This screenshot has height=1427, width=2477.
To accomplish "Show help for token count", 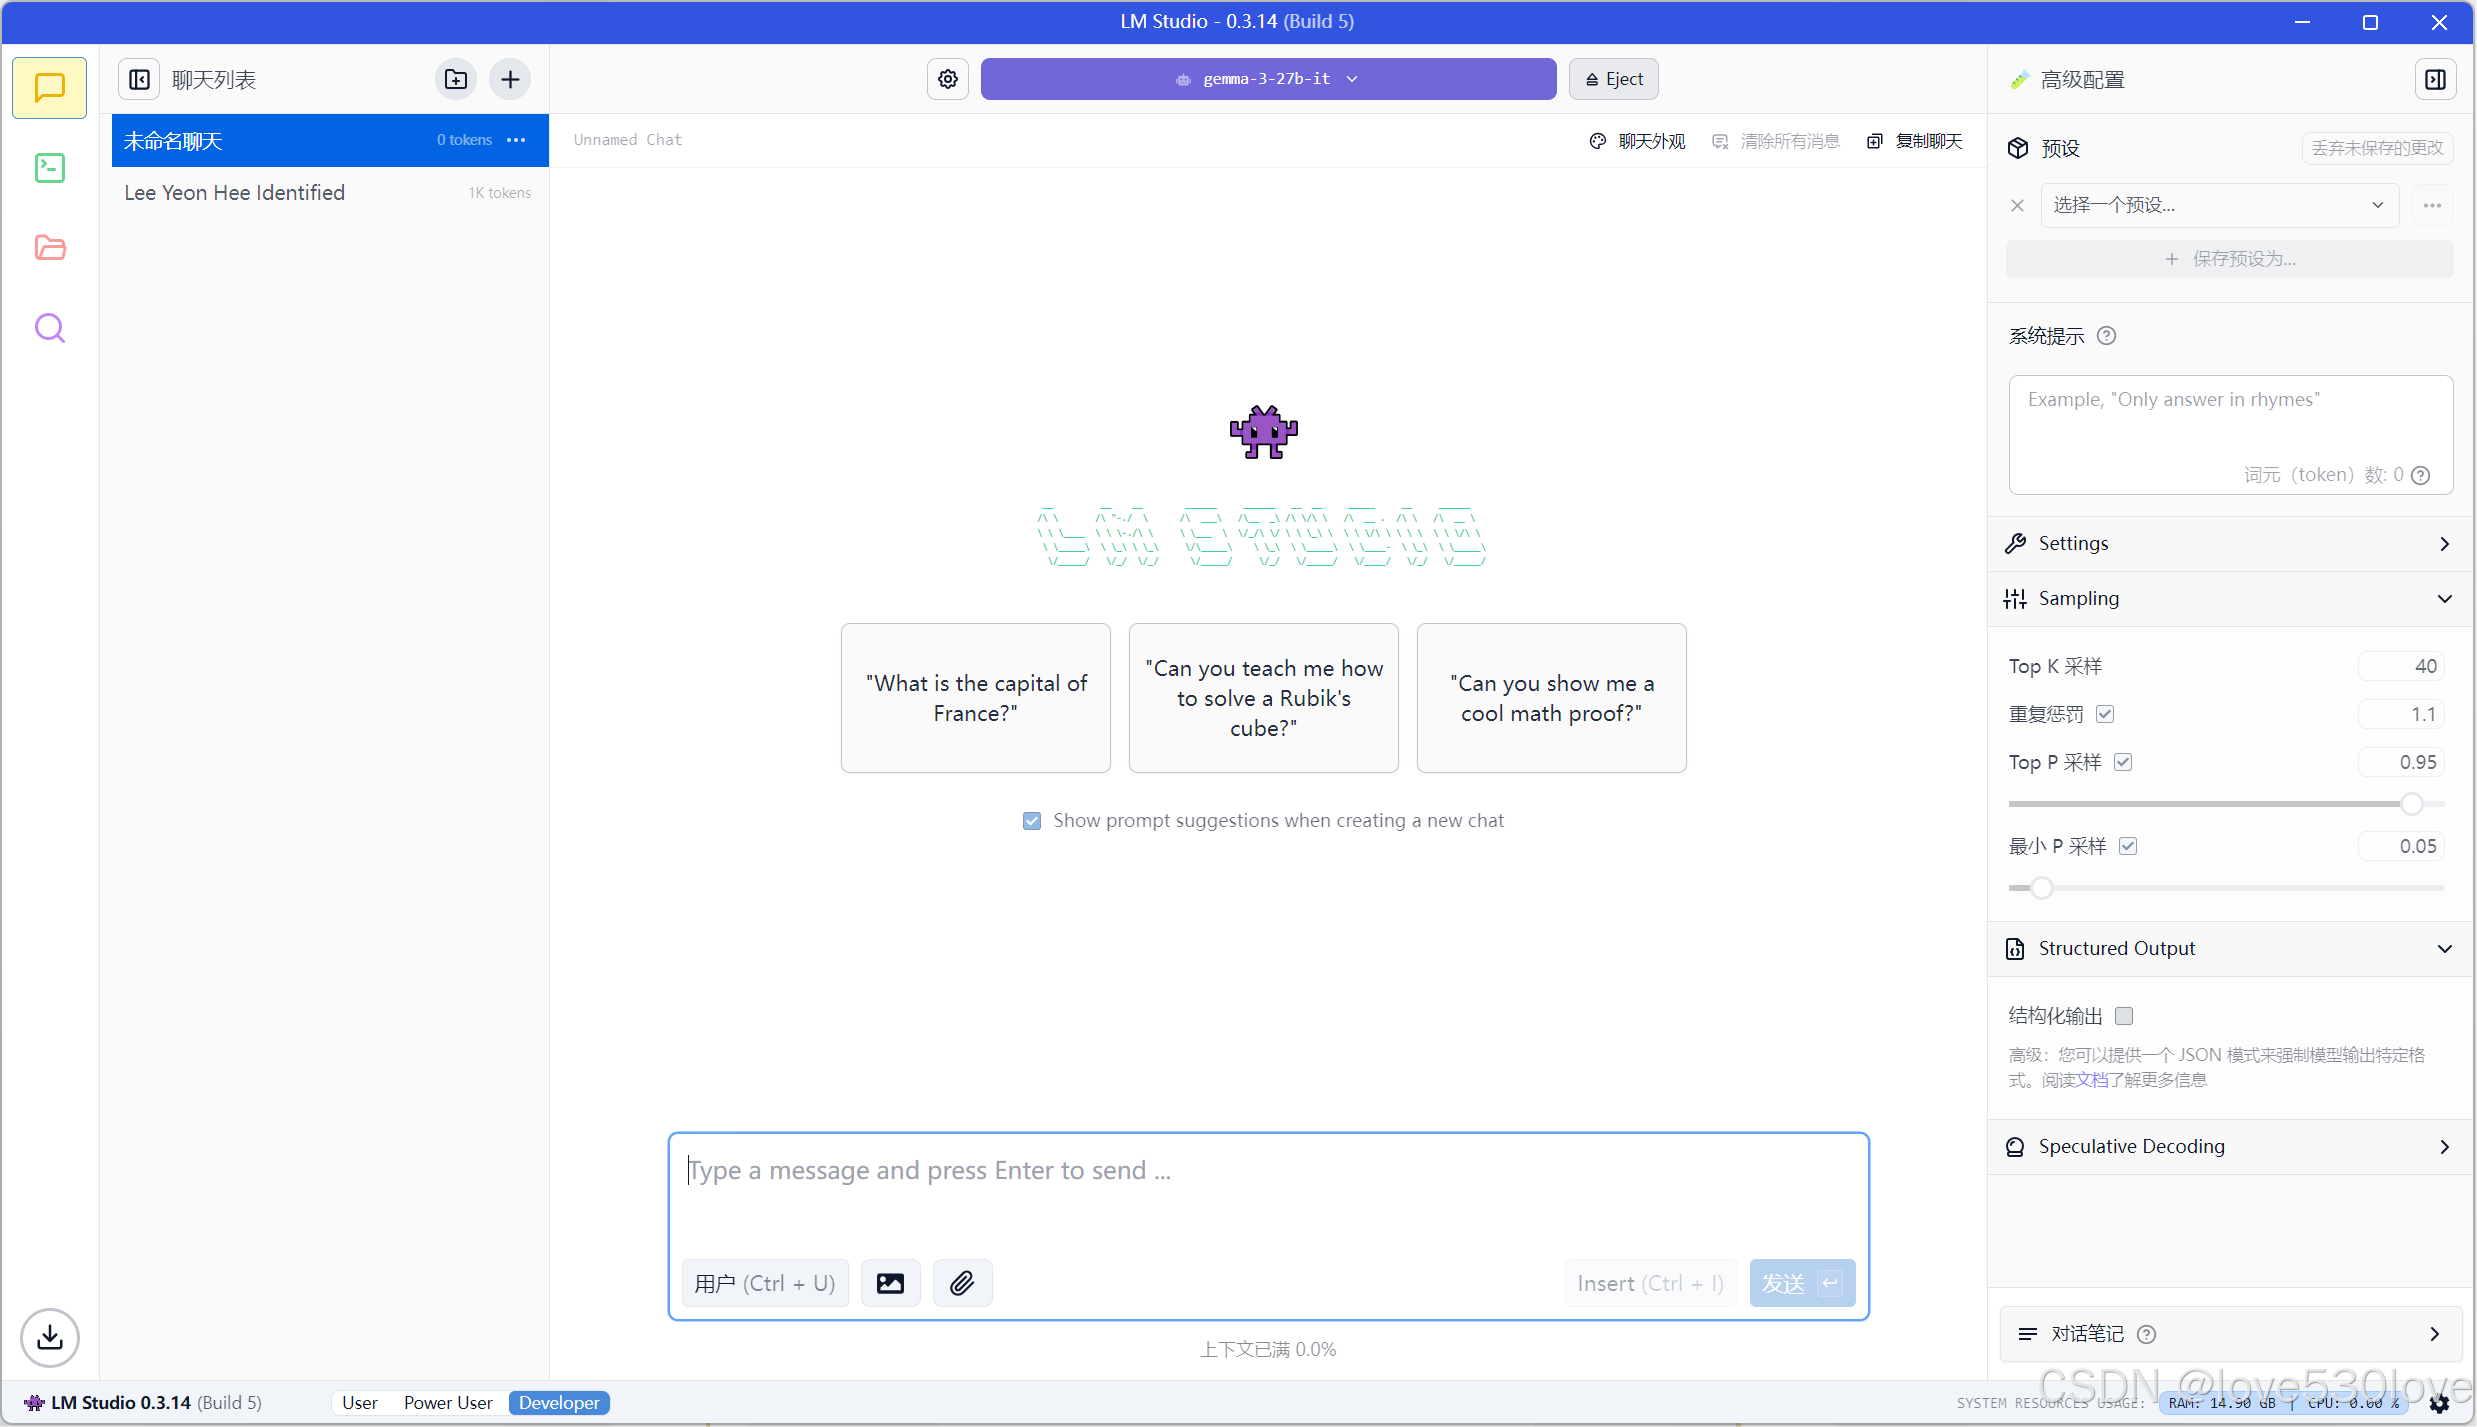I will 2420,475.
